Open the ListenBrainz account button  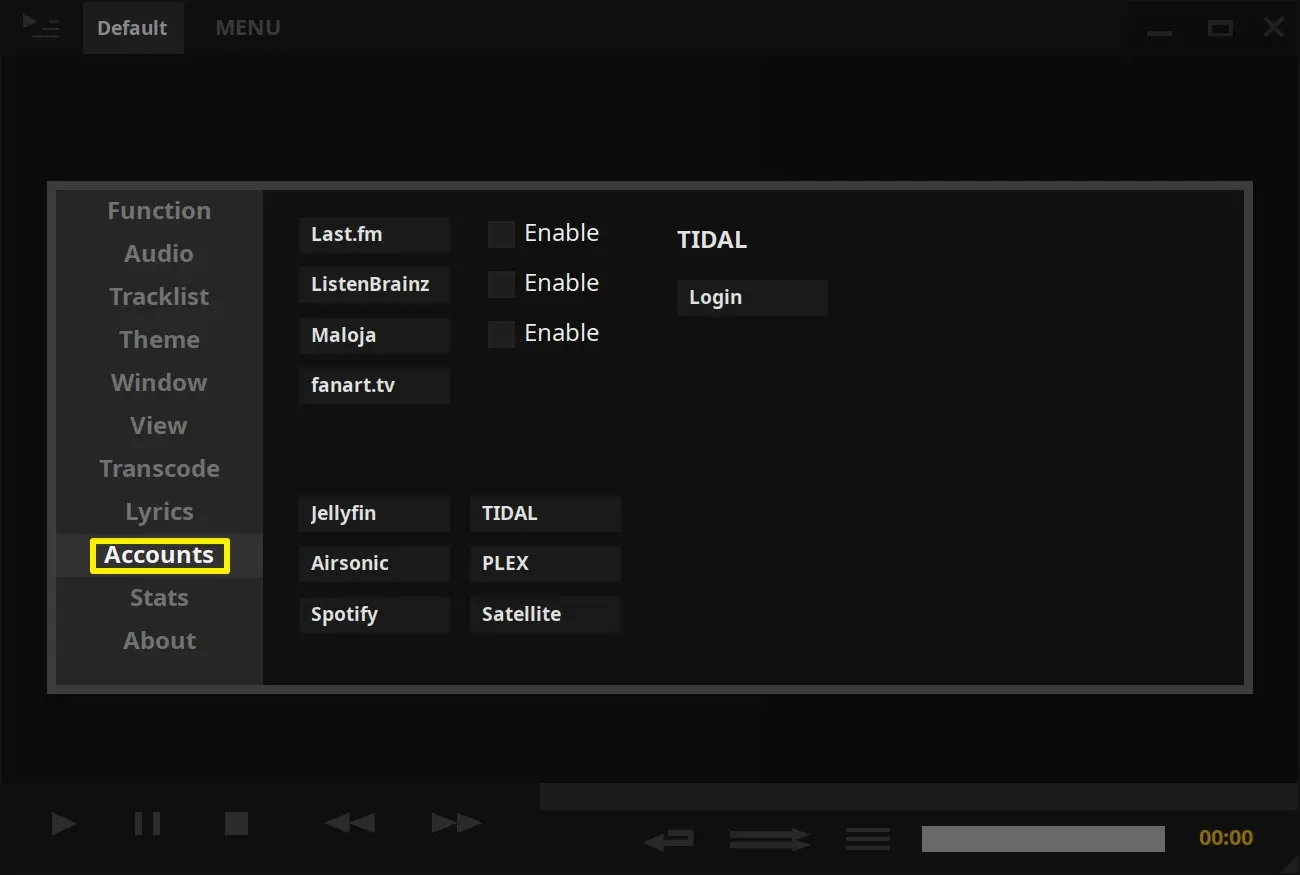coord(374,285)
